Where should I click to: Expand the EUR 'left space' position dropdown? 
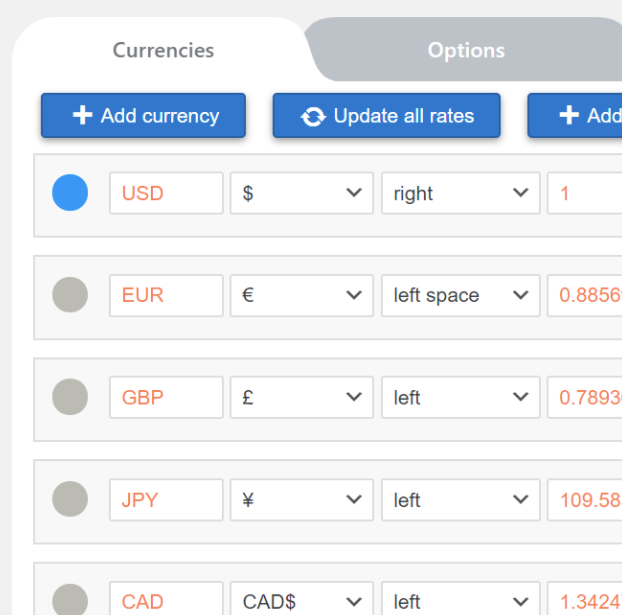[460, 295]
